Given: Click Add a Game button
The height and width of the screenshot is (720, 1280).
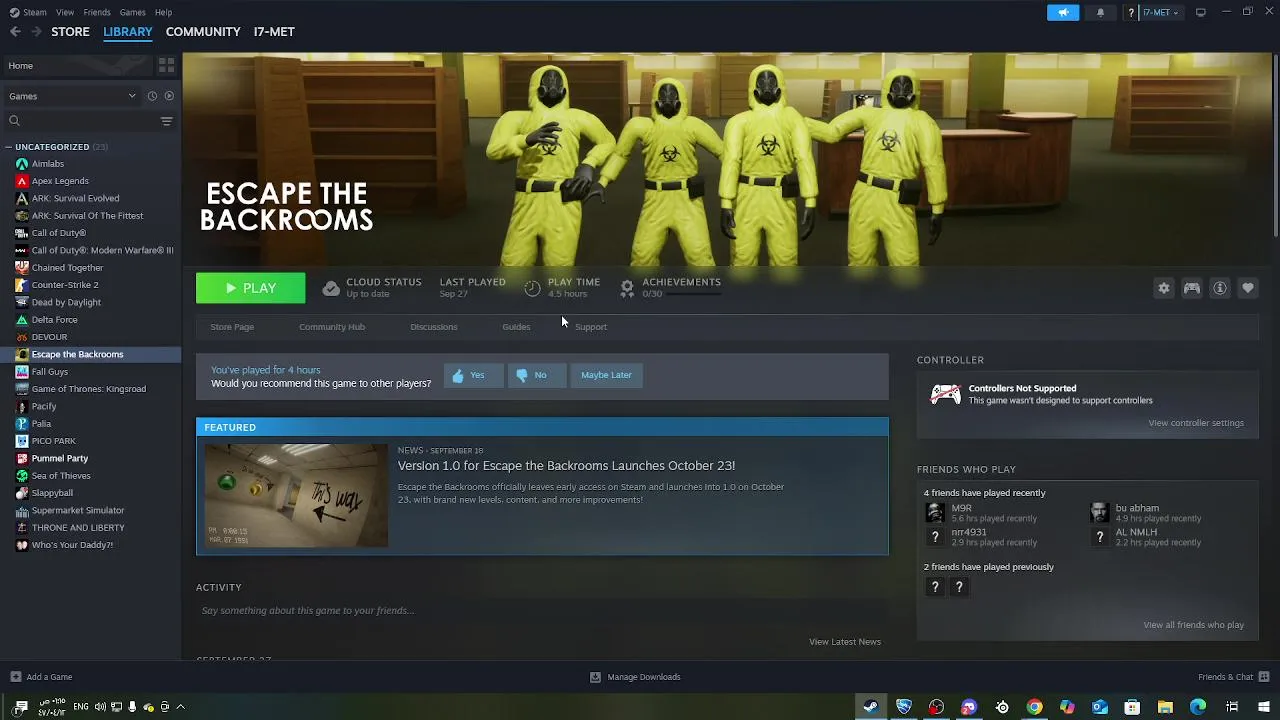Looking at the screenshot, I should tap(41, 677).
